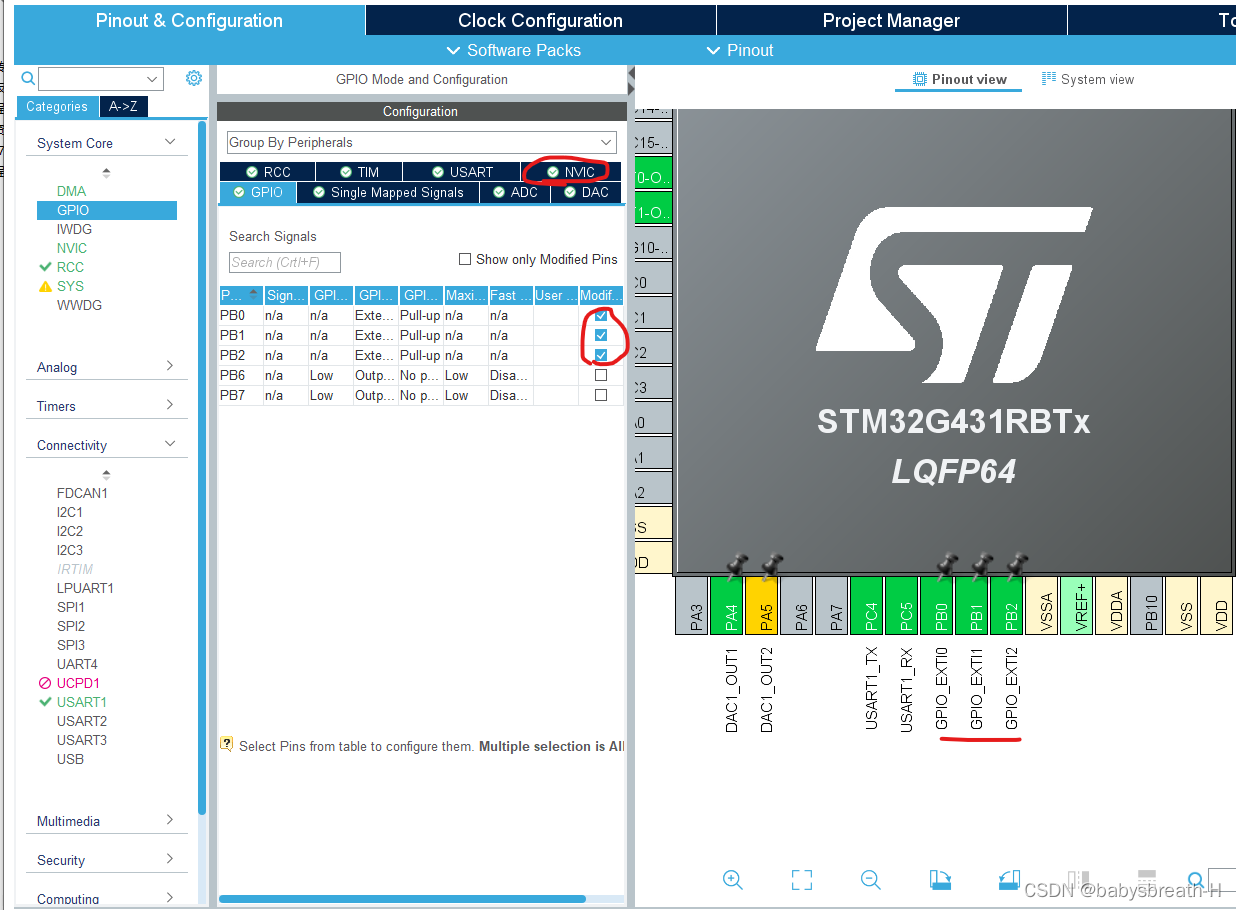The image size is (1236, 910).
Task: Click the green checkmark beside USART1 in tree
Action: [45, 702]
